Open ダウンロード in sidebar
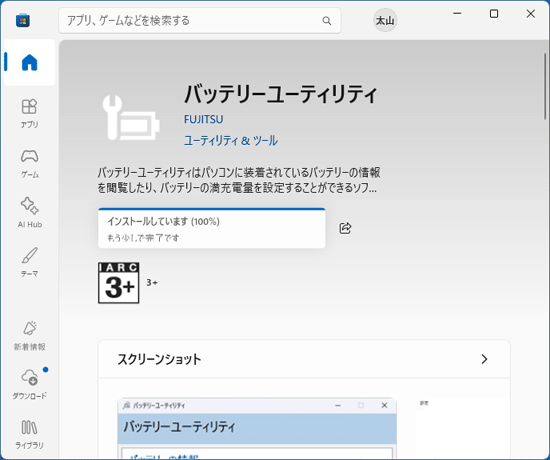The width and height of the screenshot is (550, 460). (29, 385)
